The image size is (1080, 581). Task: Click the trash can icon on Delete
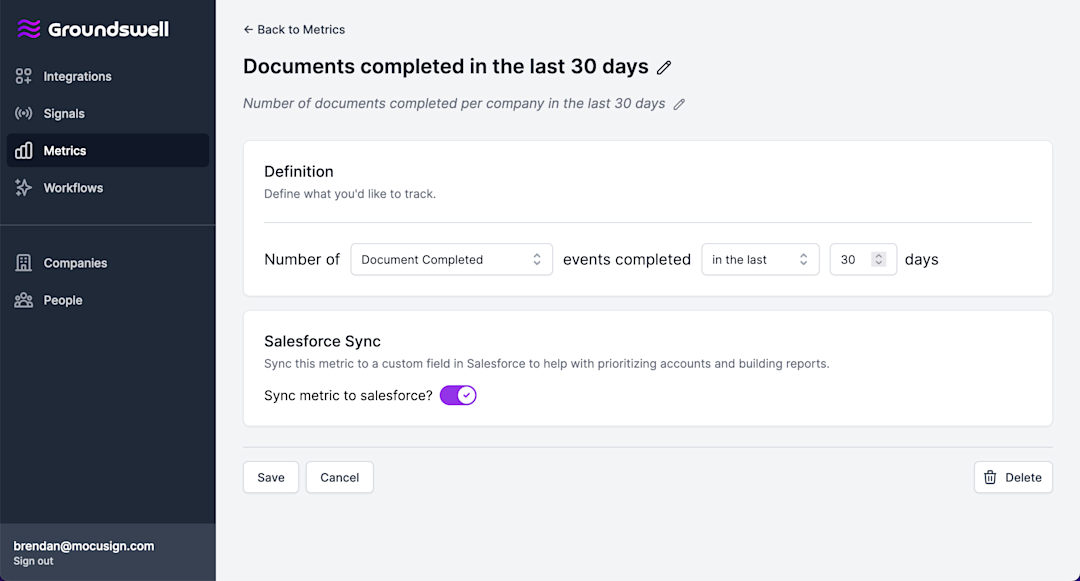[x=990, y=477]
